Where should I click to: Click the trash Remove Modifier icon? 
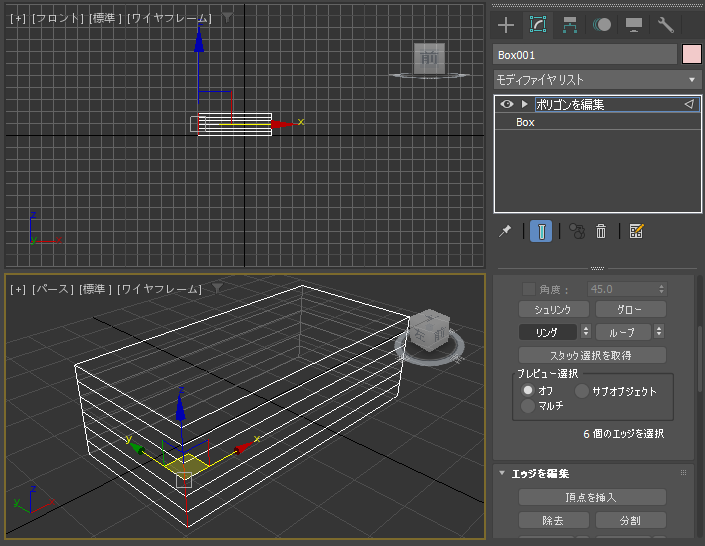(601, 231)
